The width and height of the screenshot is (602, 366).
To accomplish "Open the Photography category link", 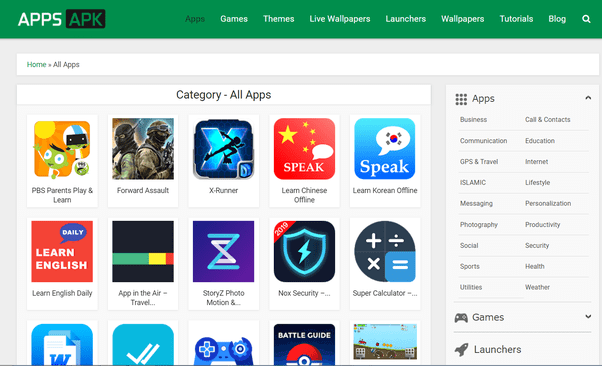I will pyautogui.click(x=479, y=225).
